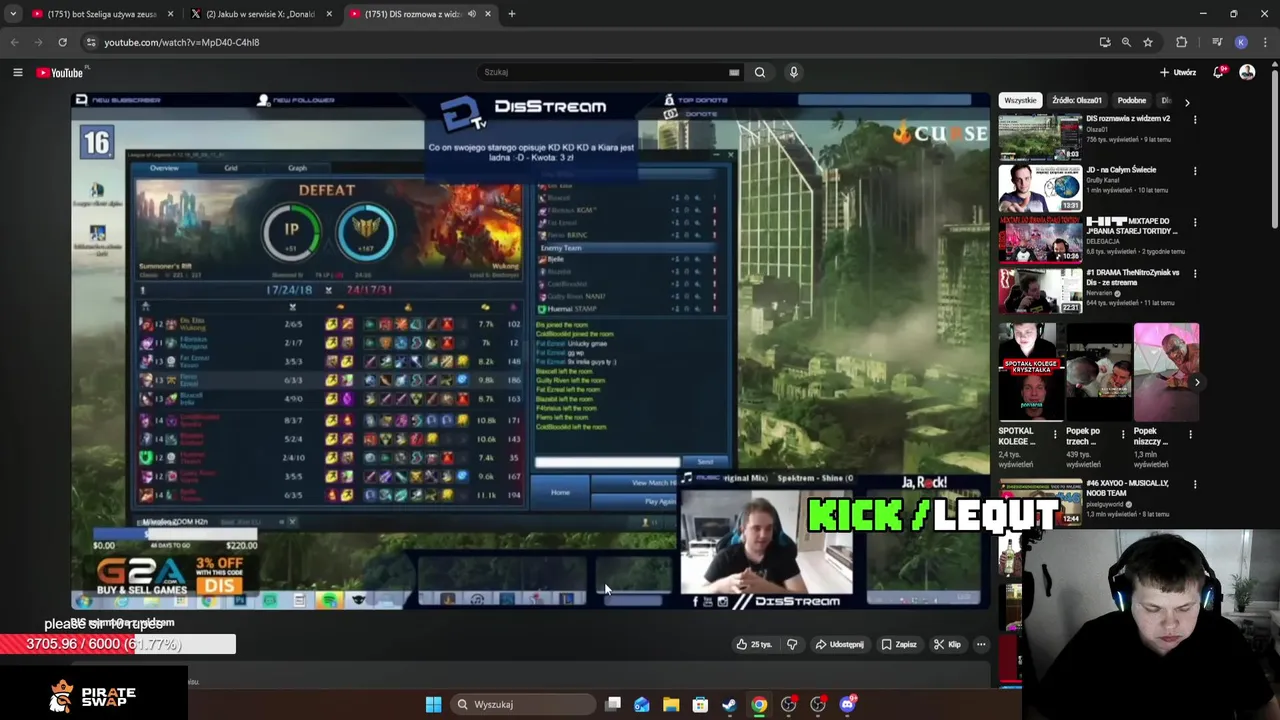
Task: Open the Chrome profile K avatar
Action: [1241, 42]
